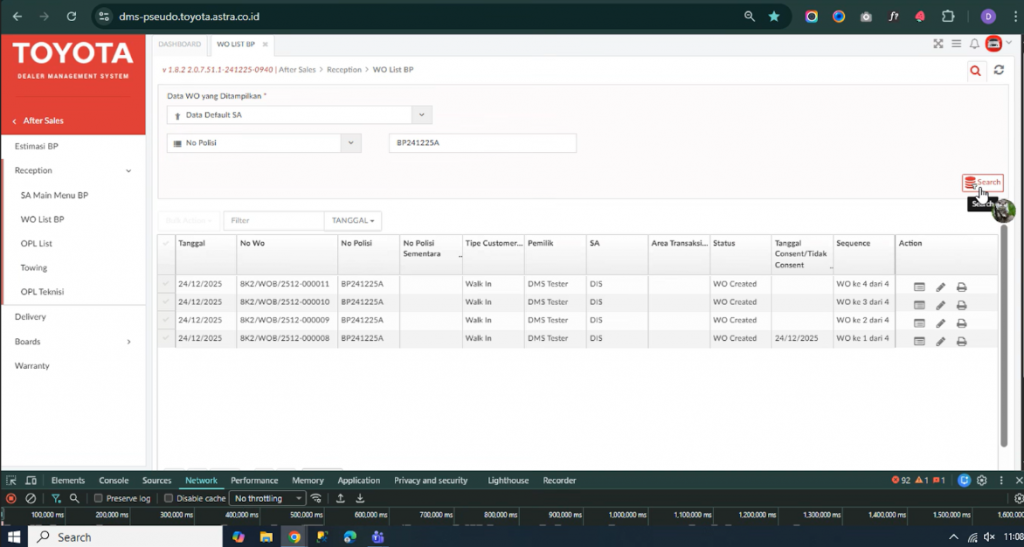Screen dimensions: 1024x547
Task: Enable the Disable cache checkbox
Action: (169, 498)
